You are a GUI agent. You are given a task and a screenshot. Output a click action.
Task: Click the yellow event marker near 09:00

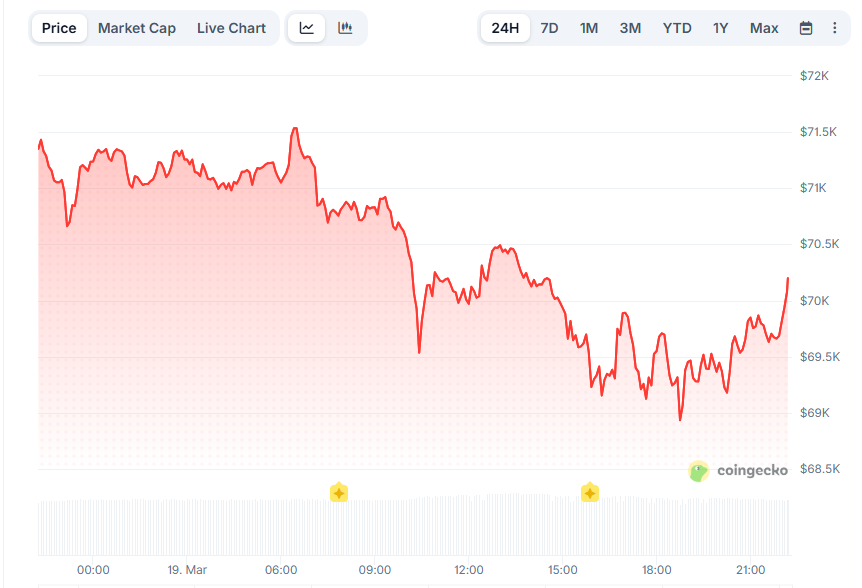pos(339,492)
